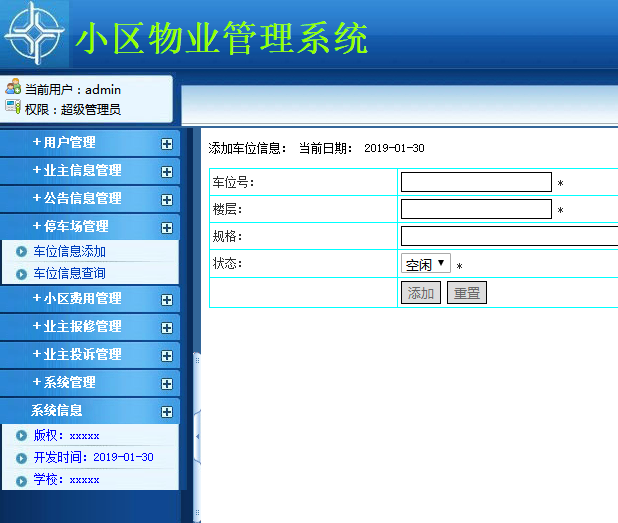
Task: Open the 业主投诉管理 menu
Action: point(77,354)
